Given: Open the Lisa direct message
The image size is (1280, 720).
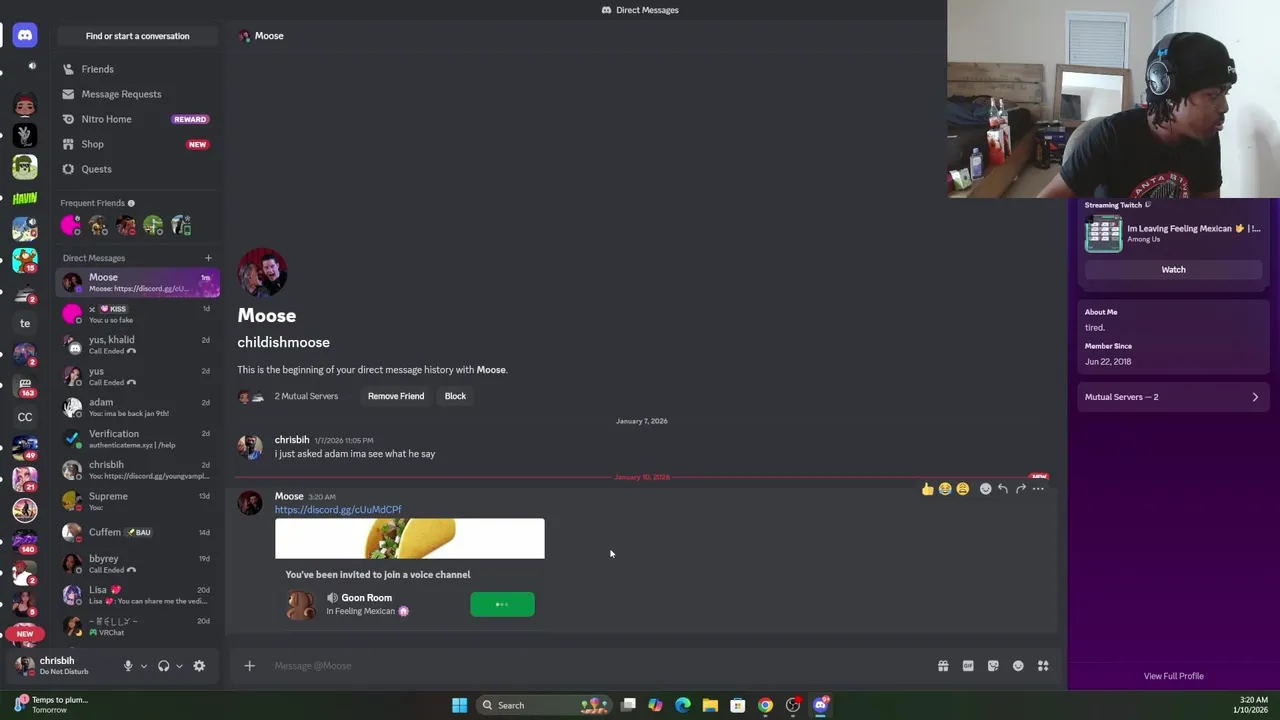Looking at the screenshot, I should (x=138, y=595).
